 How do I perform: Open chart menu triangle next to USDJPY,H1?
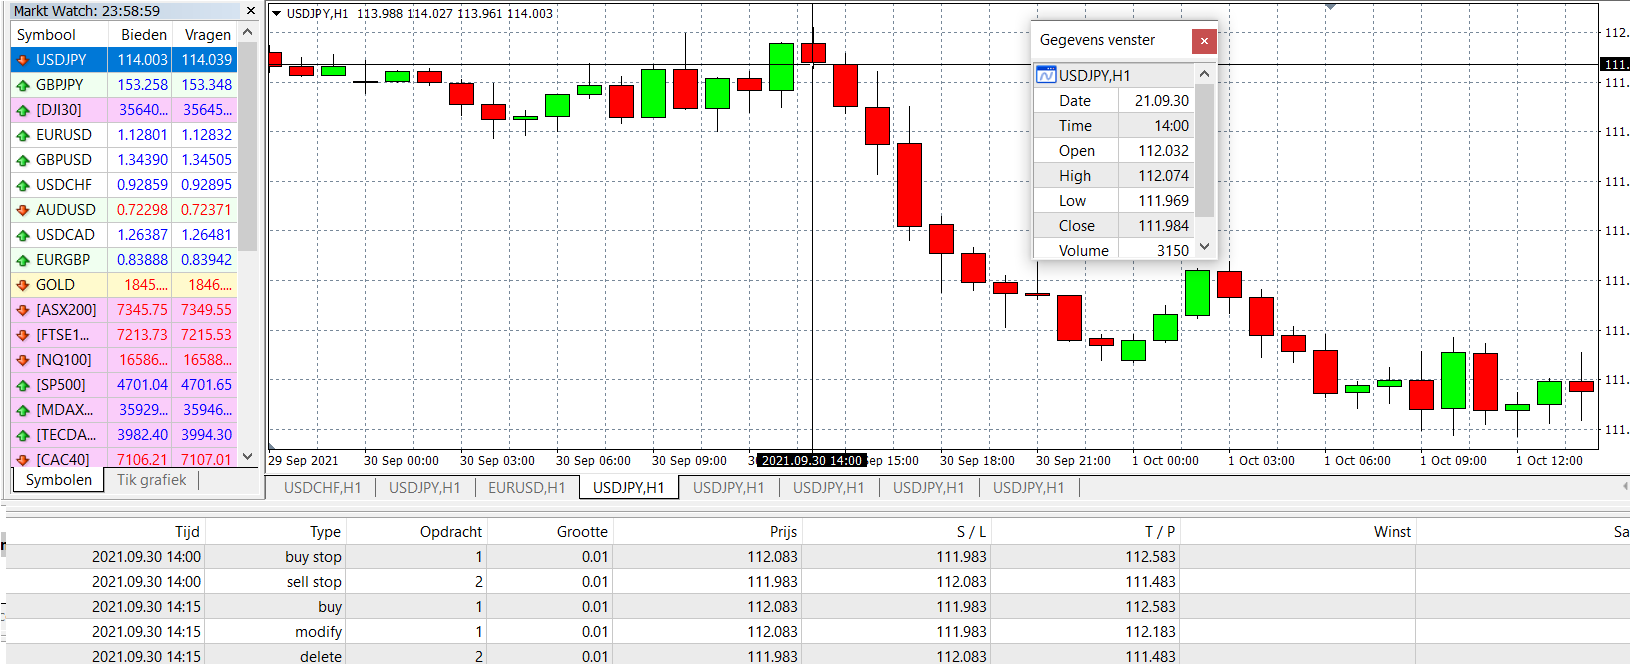pyautogui.click(x=277, y=14)
